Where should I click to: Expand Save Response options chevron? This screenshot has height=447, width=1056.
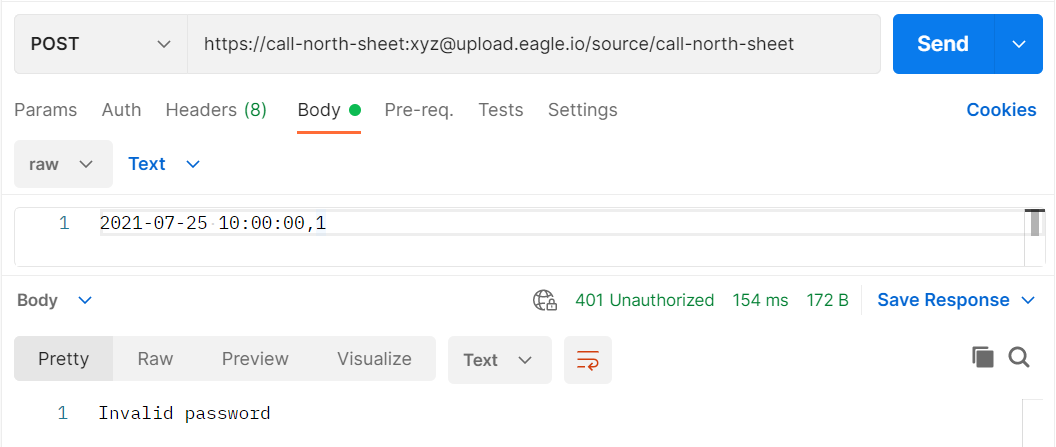1028,300
